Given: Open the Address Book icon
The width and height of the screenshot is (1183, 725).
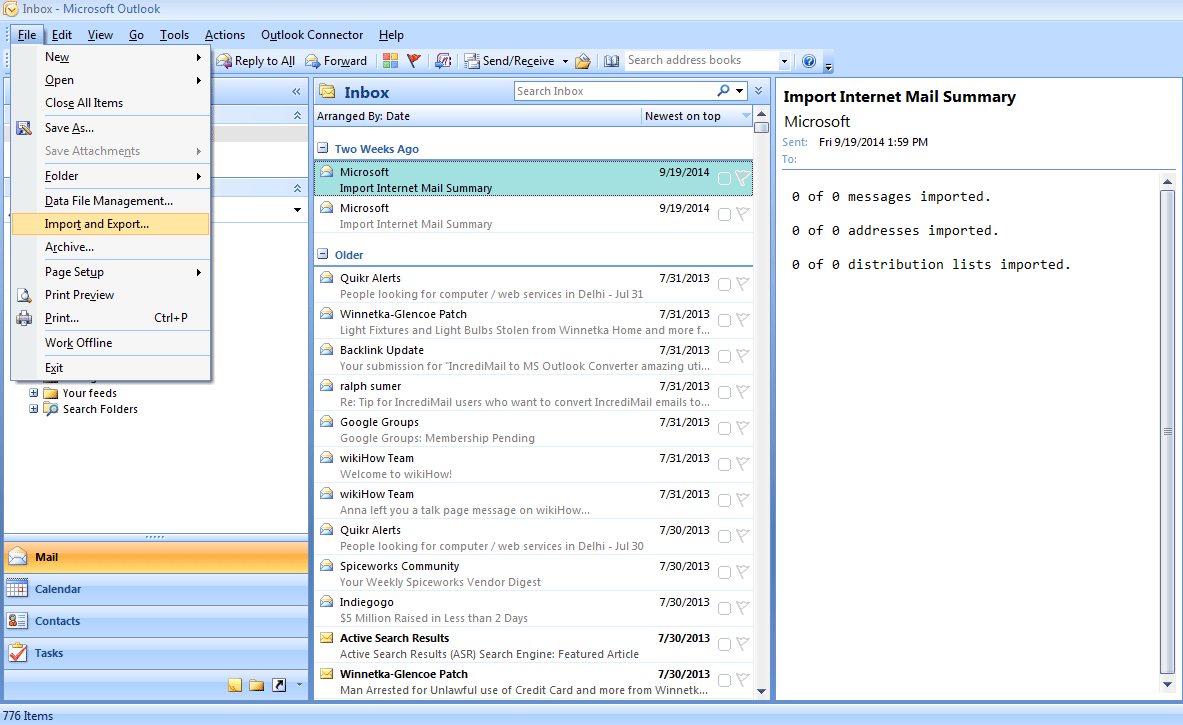Looking at the screenshot, I should [611, 60].
